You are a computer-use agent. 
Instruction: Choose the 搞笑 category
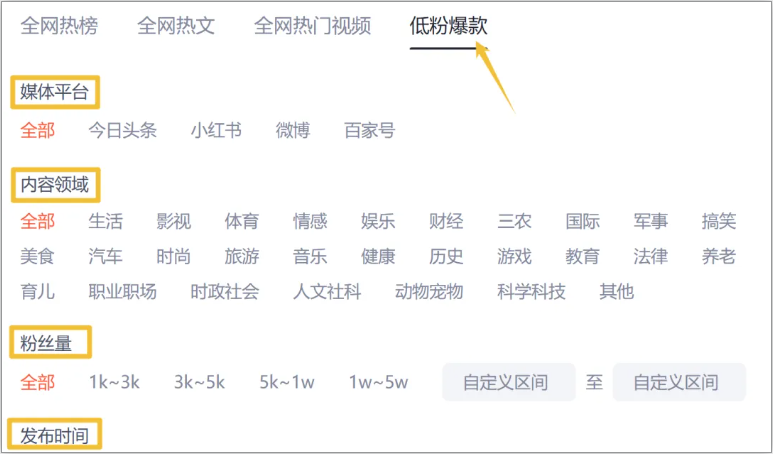tap(719, 221)
